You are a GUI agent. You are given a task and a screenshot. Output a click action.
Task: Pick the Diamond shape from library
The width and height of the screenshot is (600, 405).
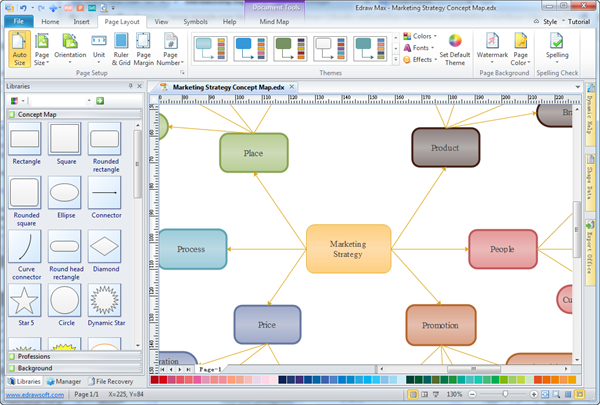click(105, 244)
